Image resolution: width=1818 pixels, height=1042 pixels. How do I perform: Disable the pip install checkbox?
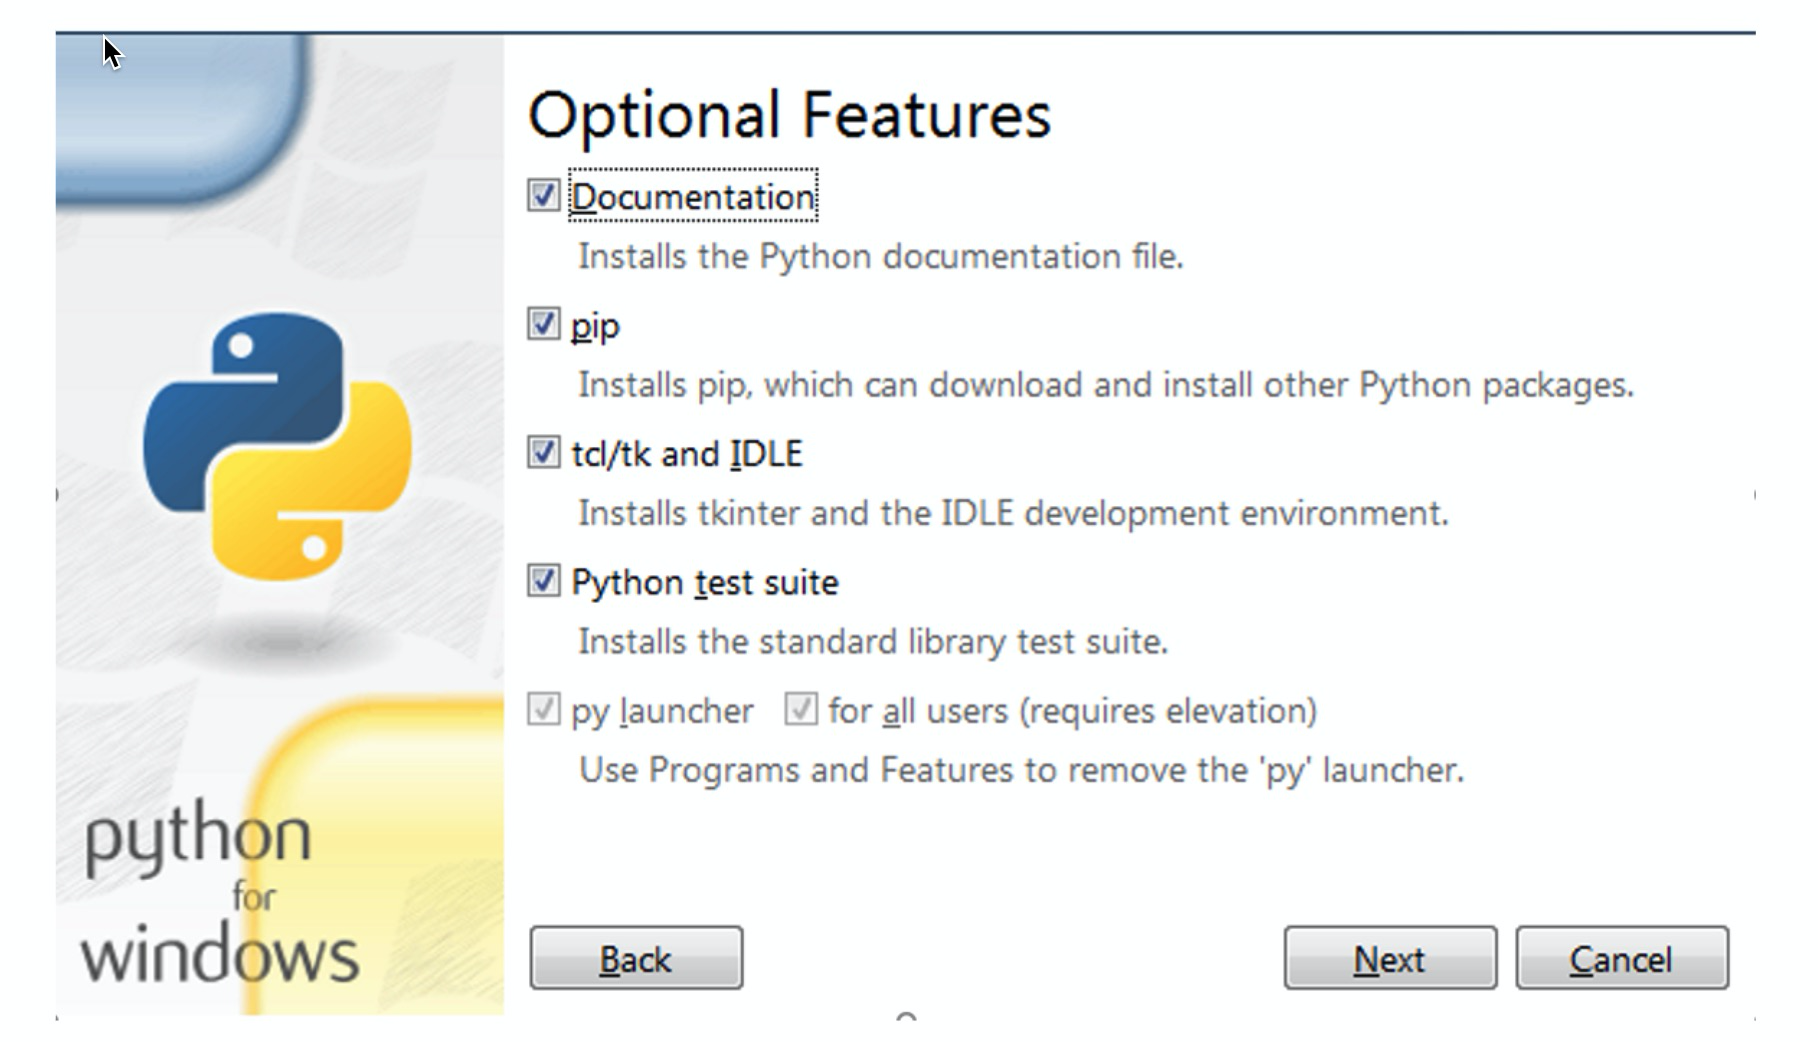pos(543,324)
